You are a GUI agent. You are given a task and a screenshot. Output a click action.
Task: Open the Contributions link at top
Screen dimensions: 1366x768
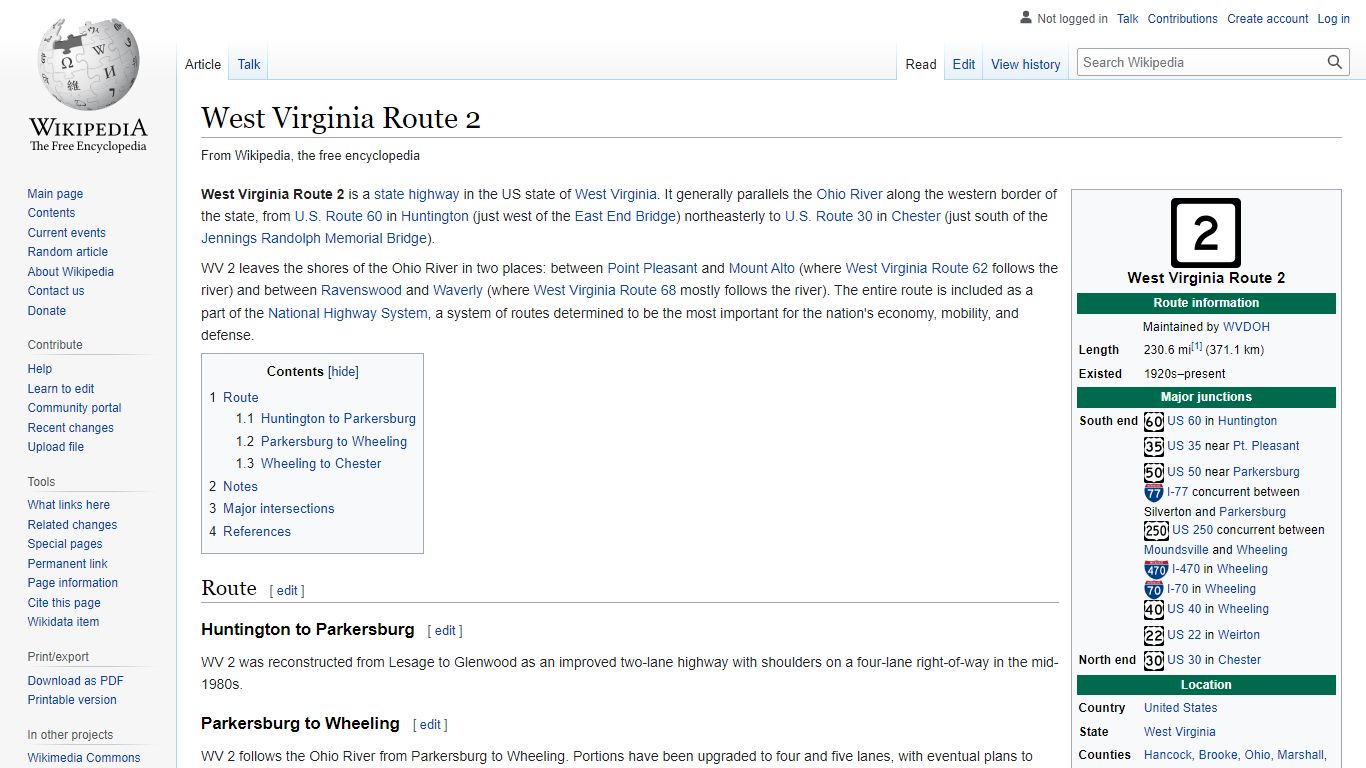pos(1183,18)
